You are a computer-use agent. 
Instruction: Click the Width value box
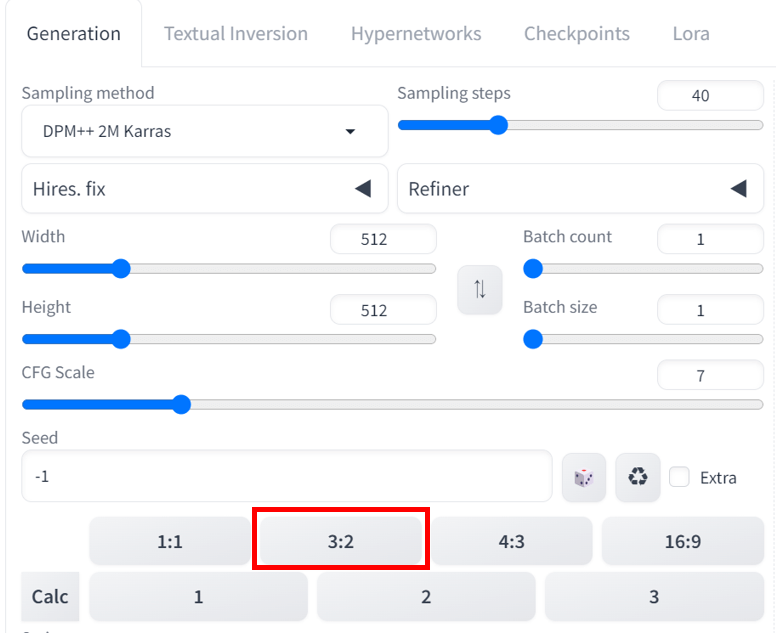[383, 239]
